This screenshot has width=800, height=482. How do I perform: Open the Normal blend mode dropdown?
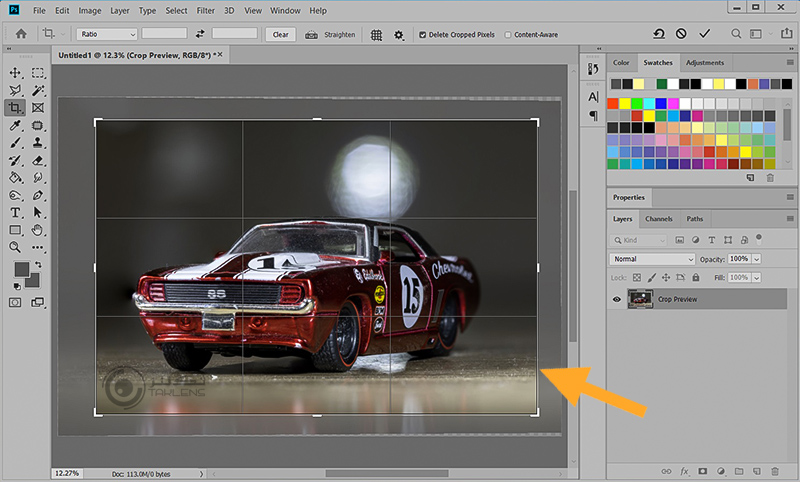tap(651, 259)
